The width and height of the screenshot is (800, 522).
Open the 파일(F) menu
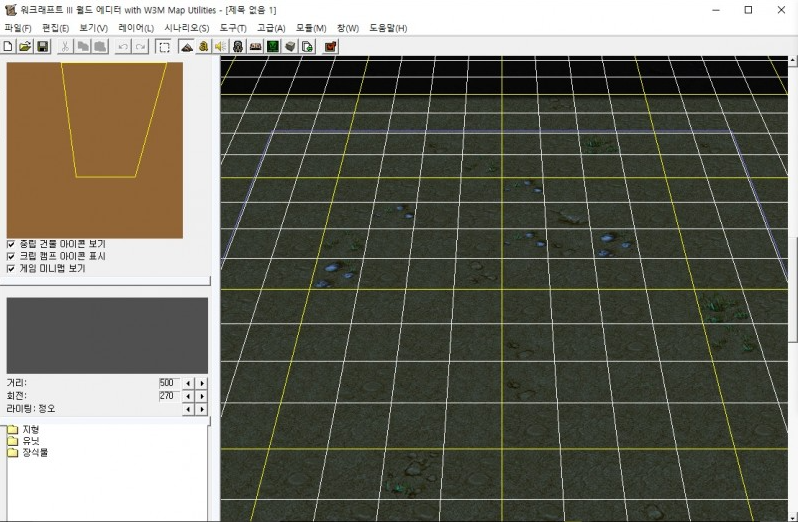click(x=18, y=28)
